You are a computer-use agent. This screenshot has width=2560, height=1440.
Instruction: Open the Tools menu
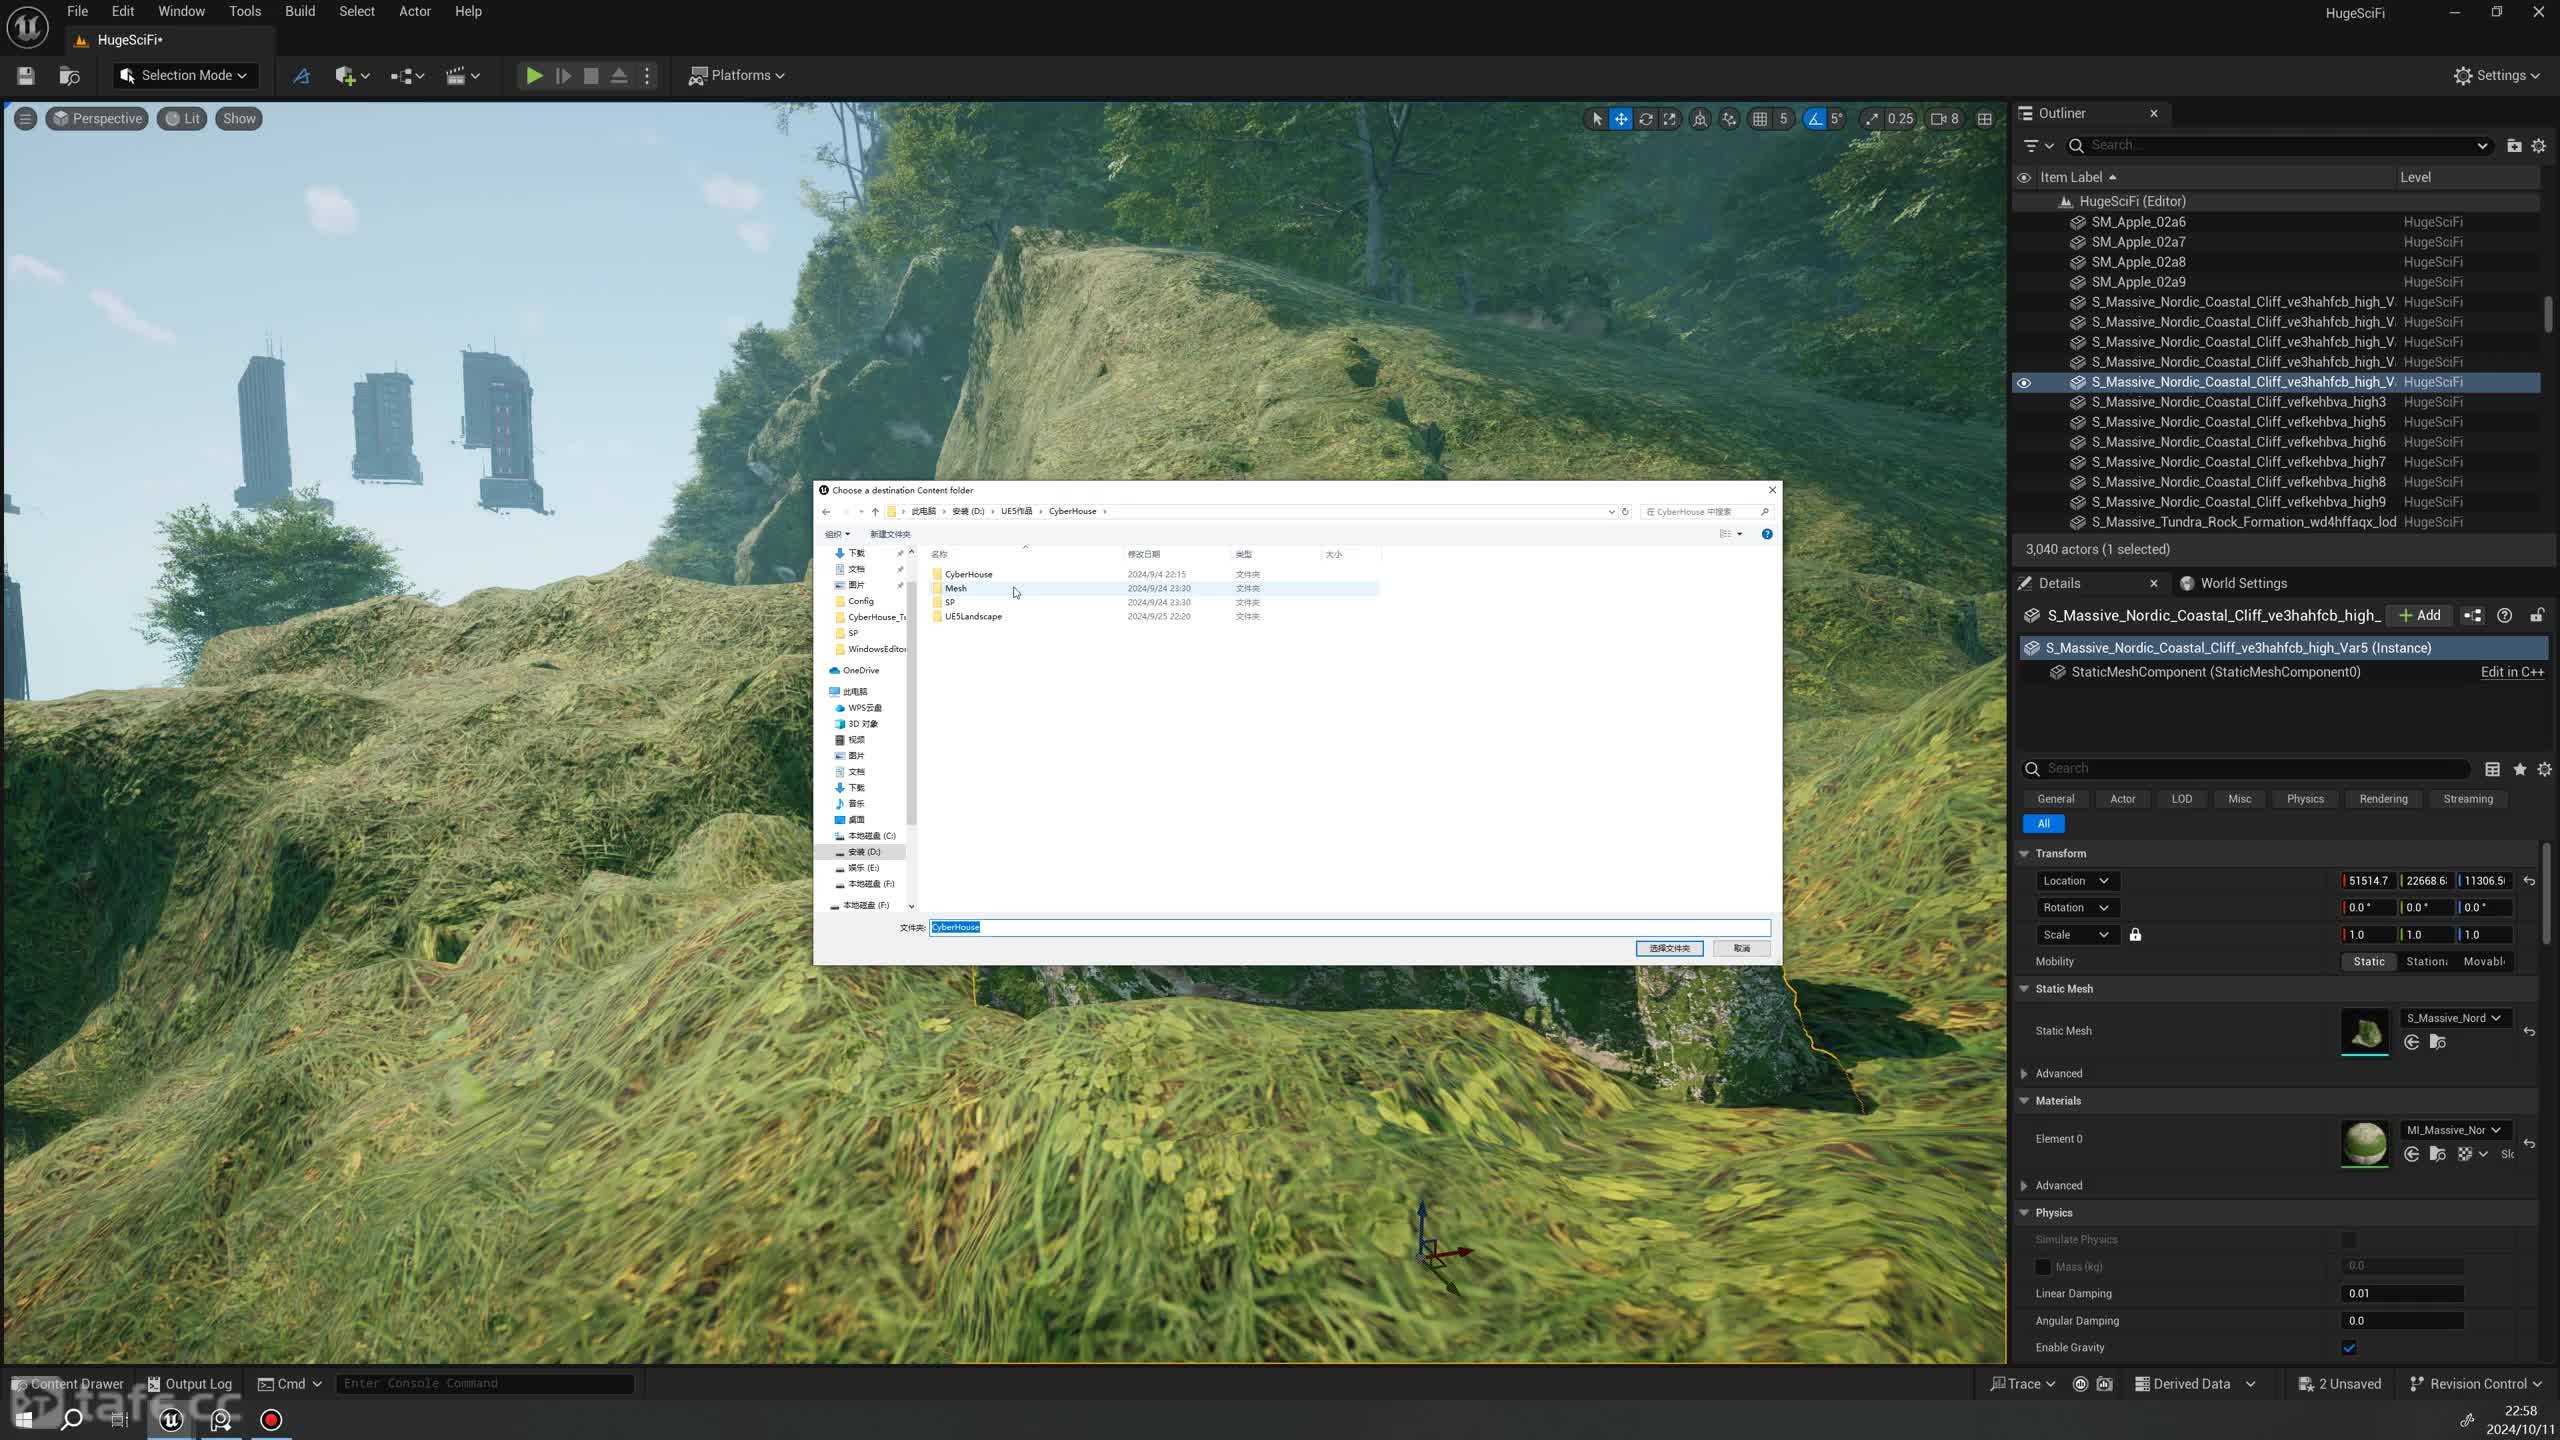[x=245, y=12]
